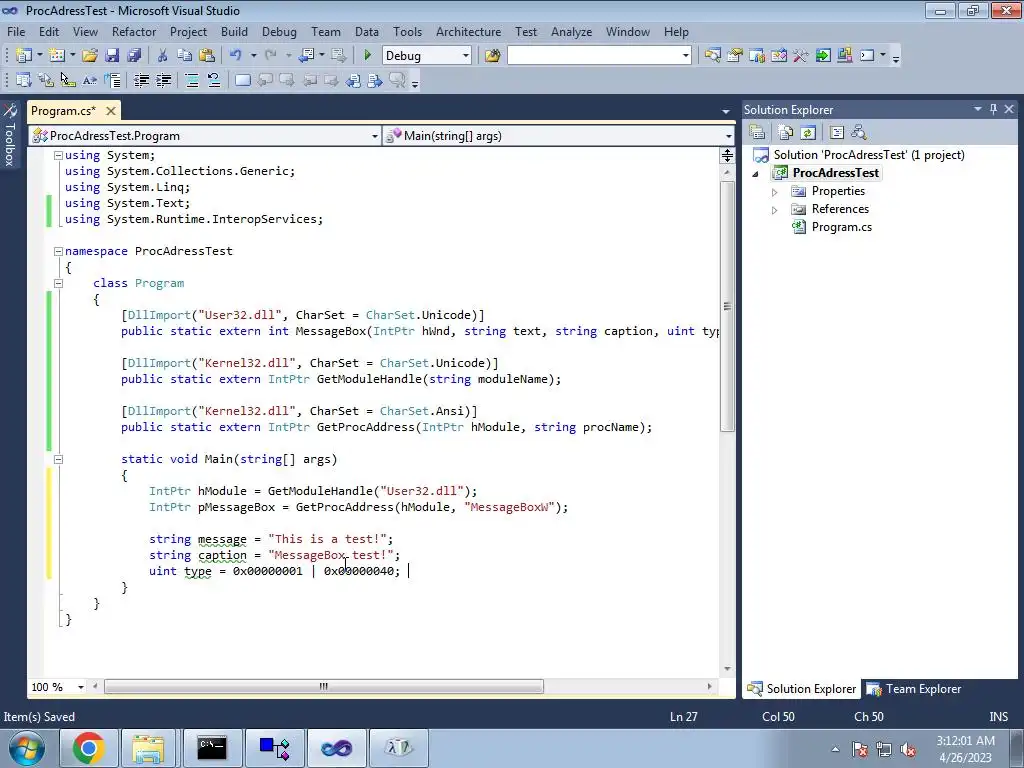The height and width of the screenshot is (768, 1024).
Task: Open the File menu
Action: 16,31
